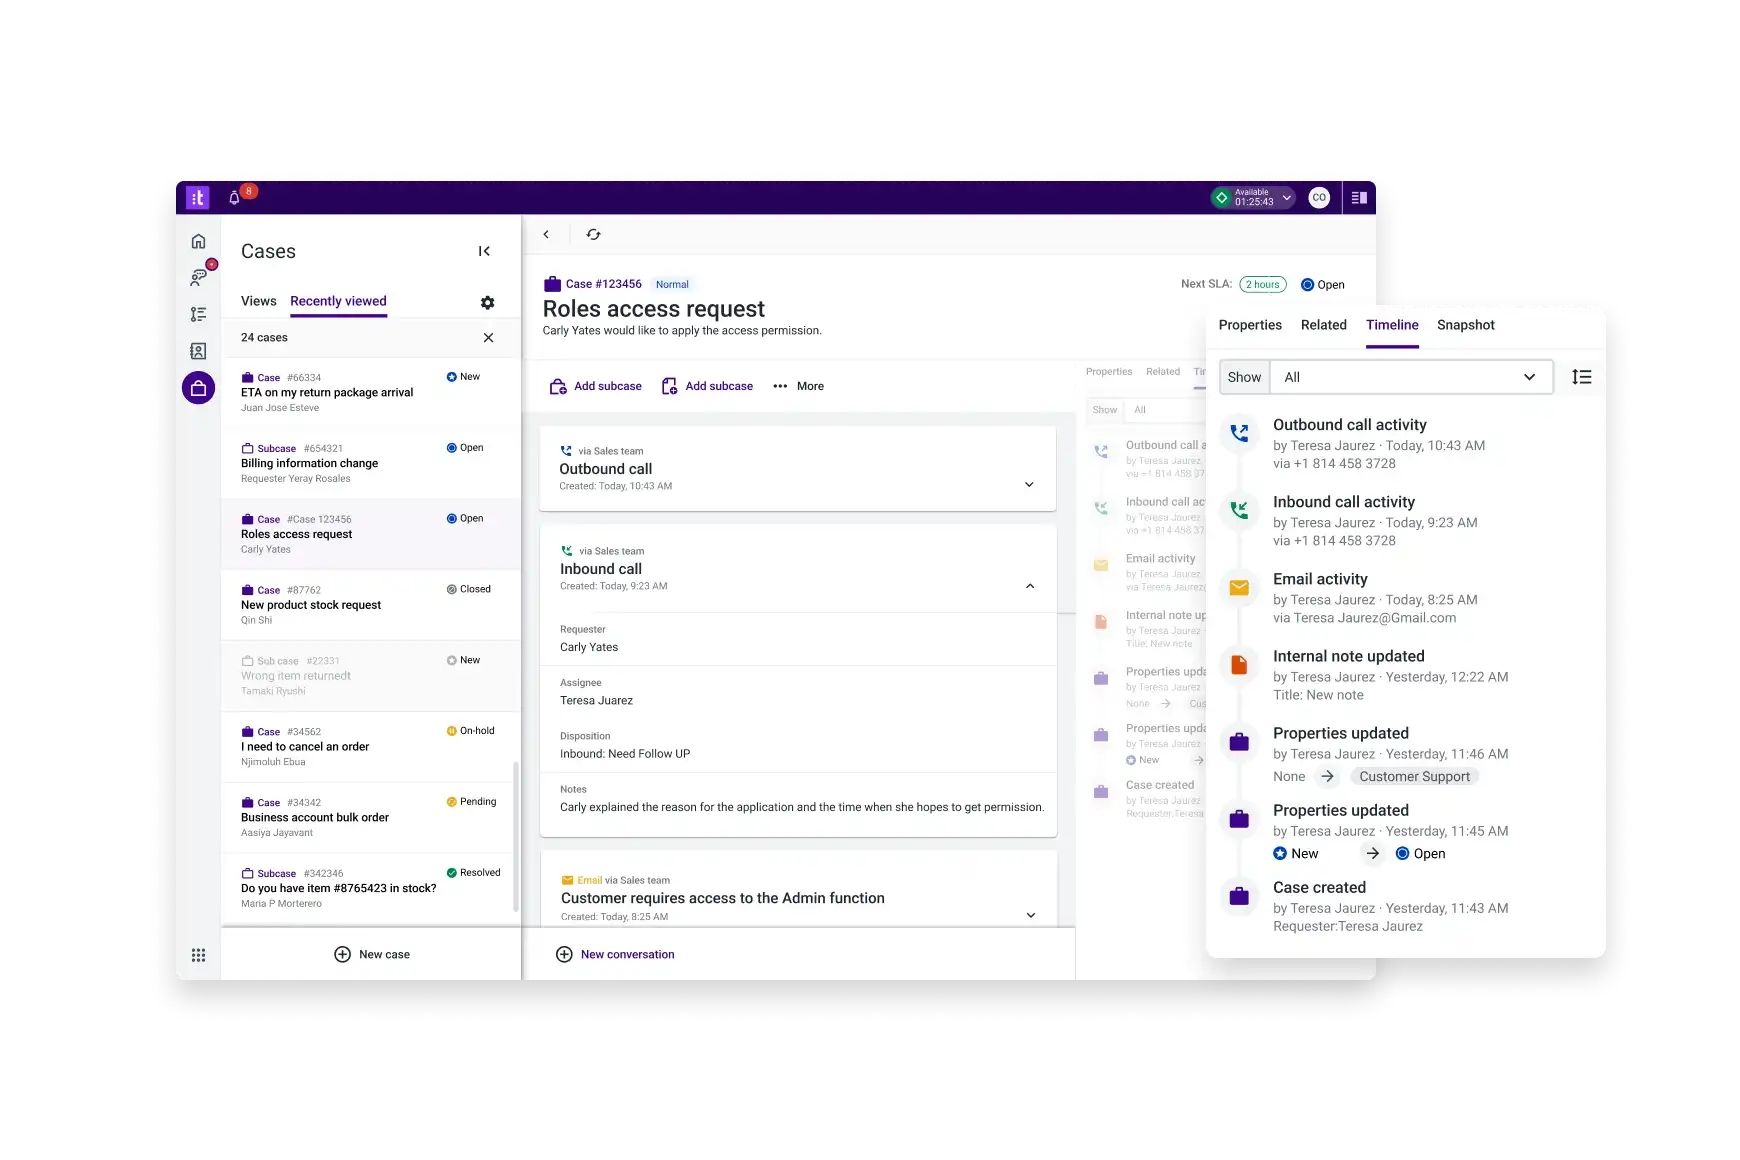The image size is (1740, 1160).
Task: Open the contacts directory icon
Action: 198,350
